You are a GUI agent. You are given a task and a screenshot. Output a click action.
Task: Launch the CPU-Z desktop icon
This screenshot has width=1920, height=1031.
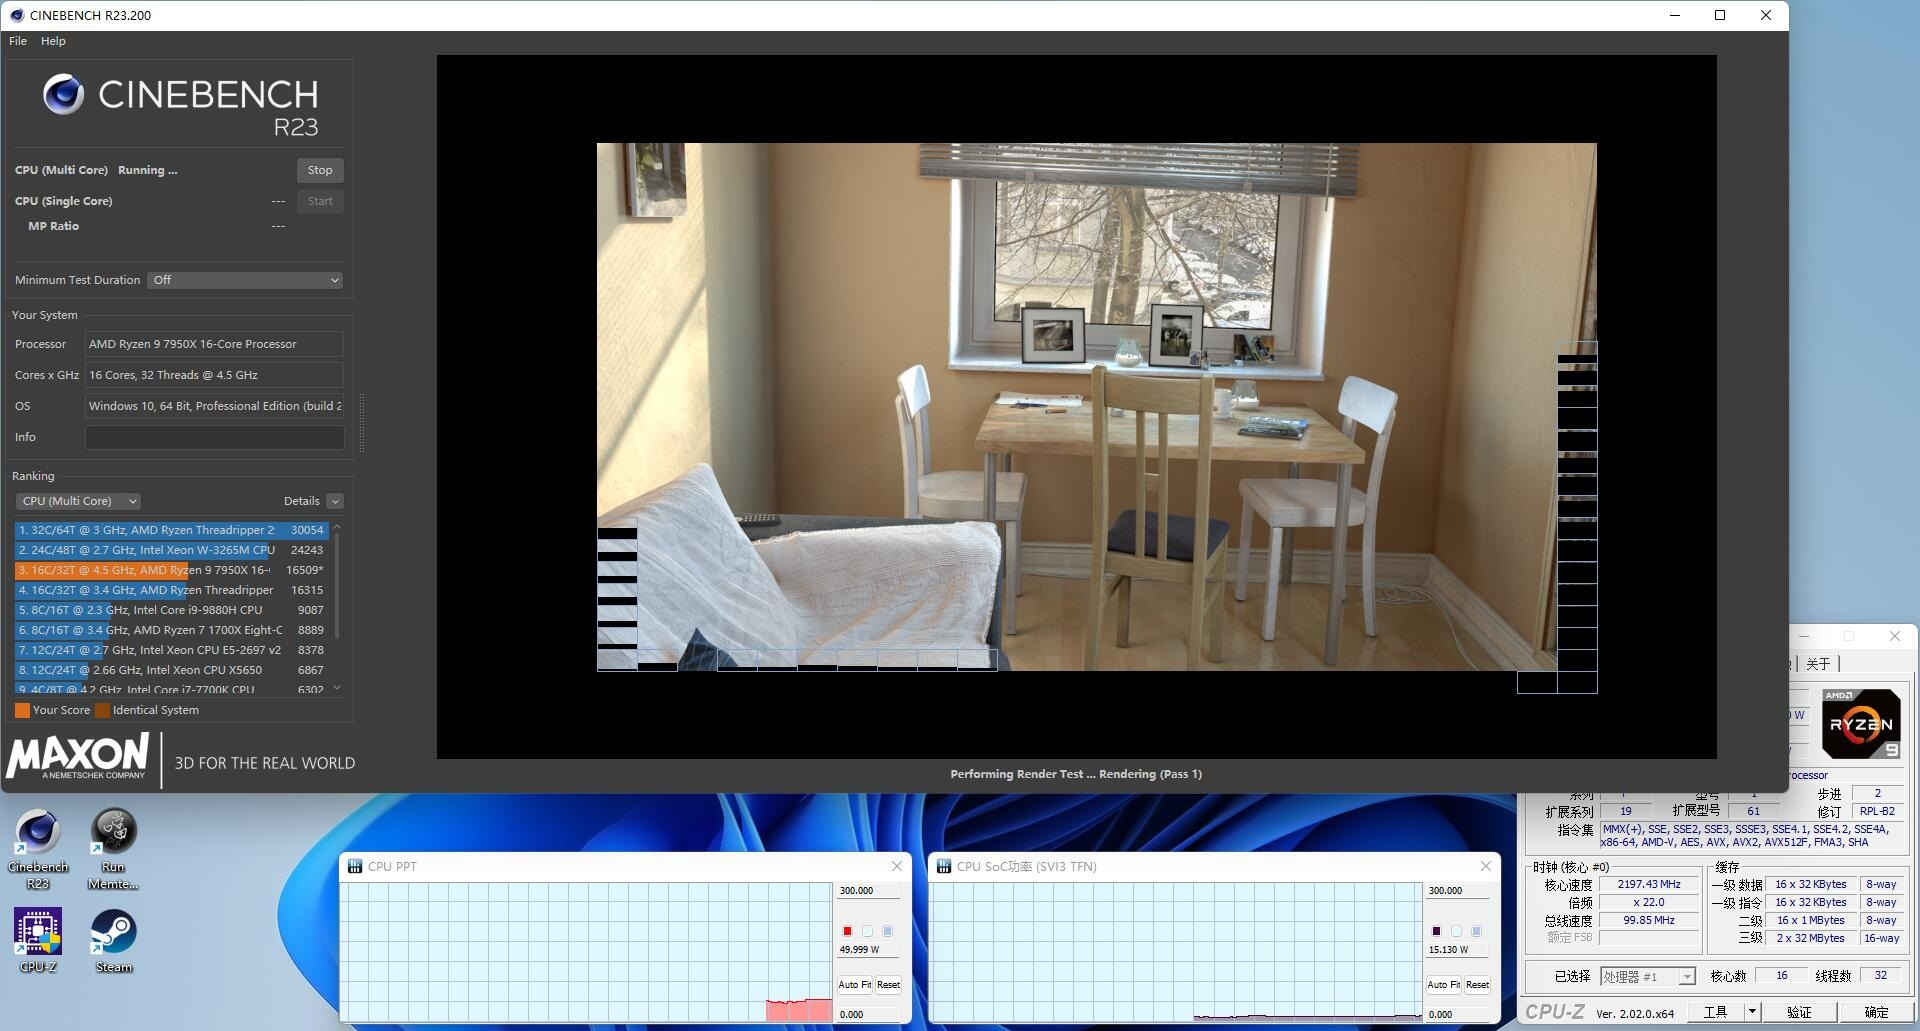click(38, 940)
